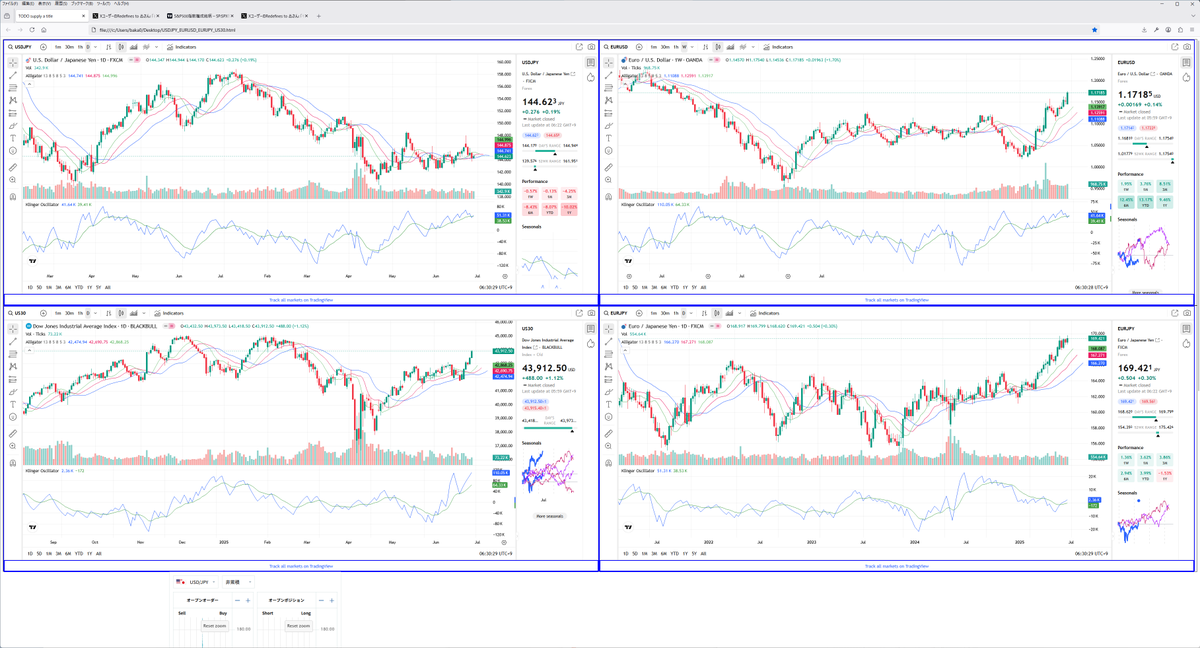
Task: Switch EURUSD chart to 30m interval
Action: click(x=665, y=47)
